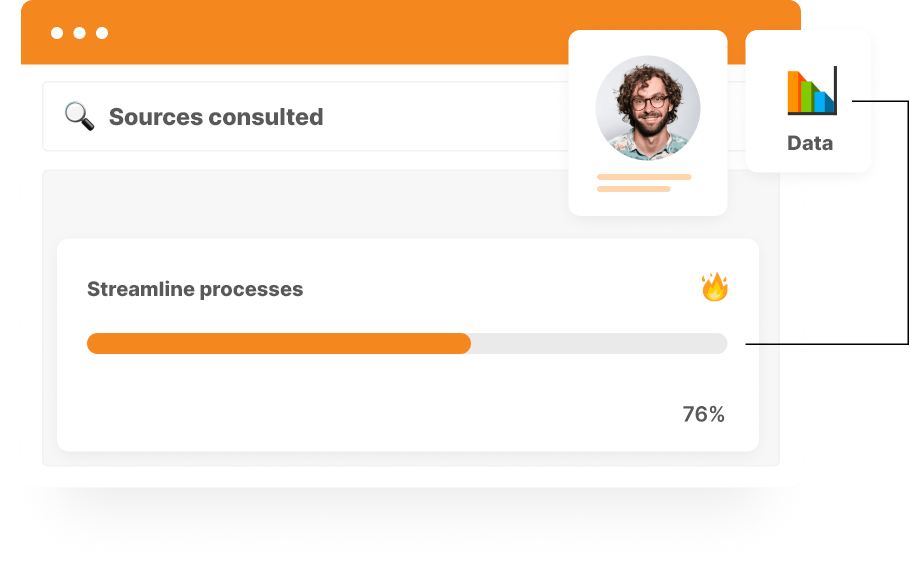Click the colorful bar chart Data icon
The image size is (910, 569).
pos(812,91)
